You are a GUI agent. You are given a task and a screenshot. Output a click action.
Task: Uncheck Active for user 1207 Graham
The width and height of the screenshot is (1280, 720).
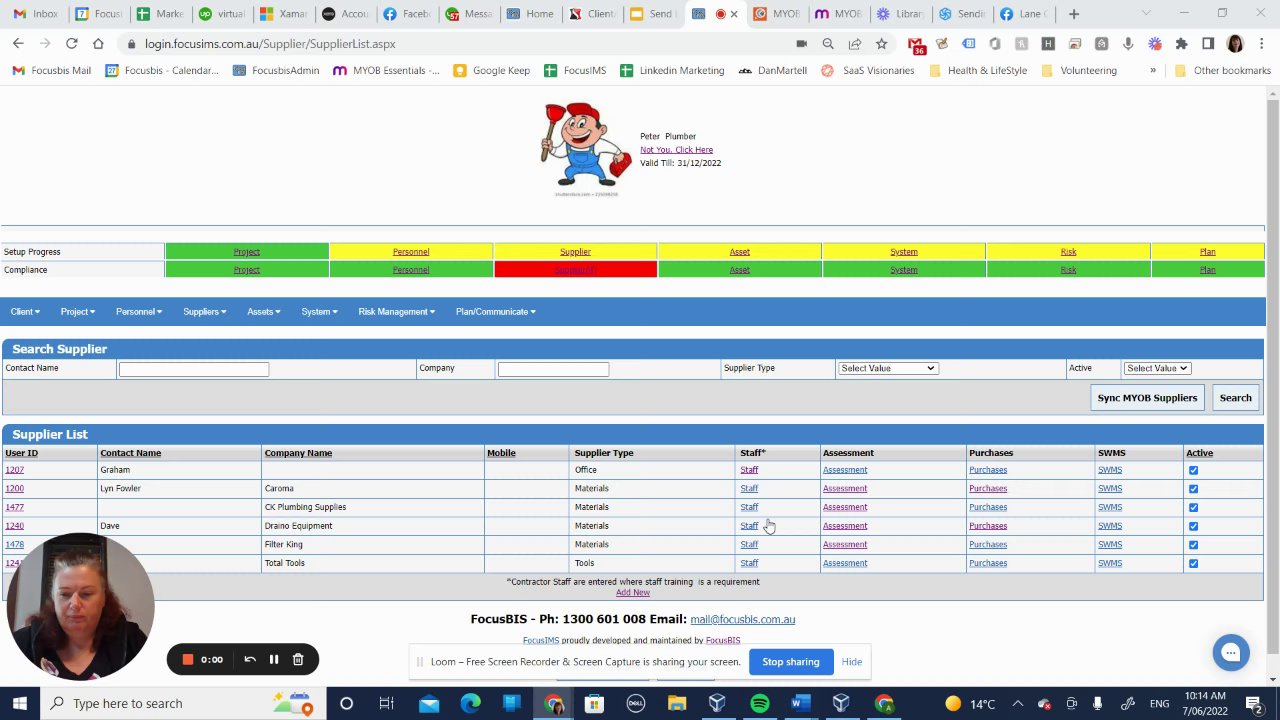point(1193,470)
